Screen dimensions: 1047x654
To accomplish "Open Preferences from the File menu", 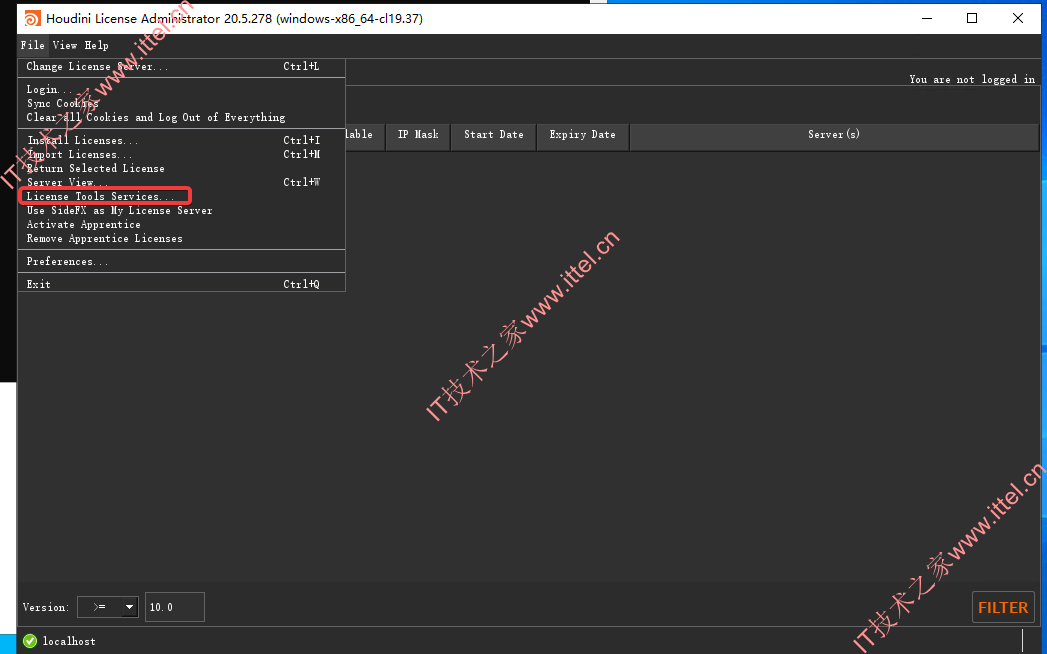I will tap(181, 261).
